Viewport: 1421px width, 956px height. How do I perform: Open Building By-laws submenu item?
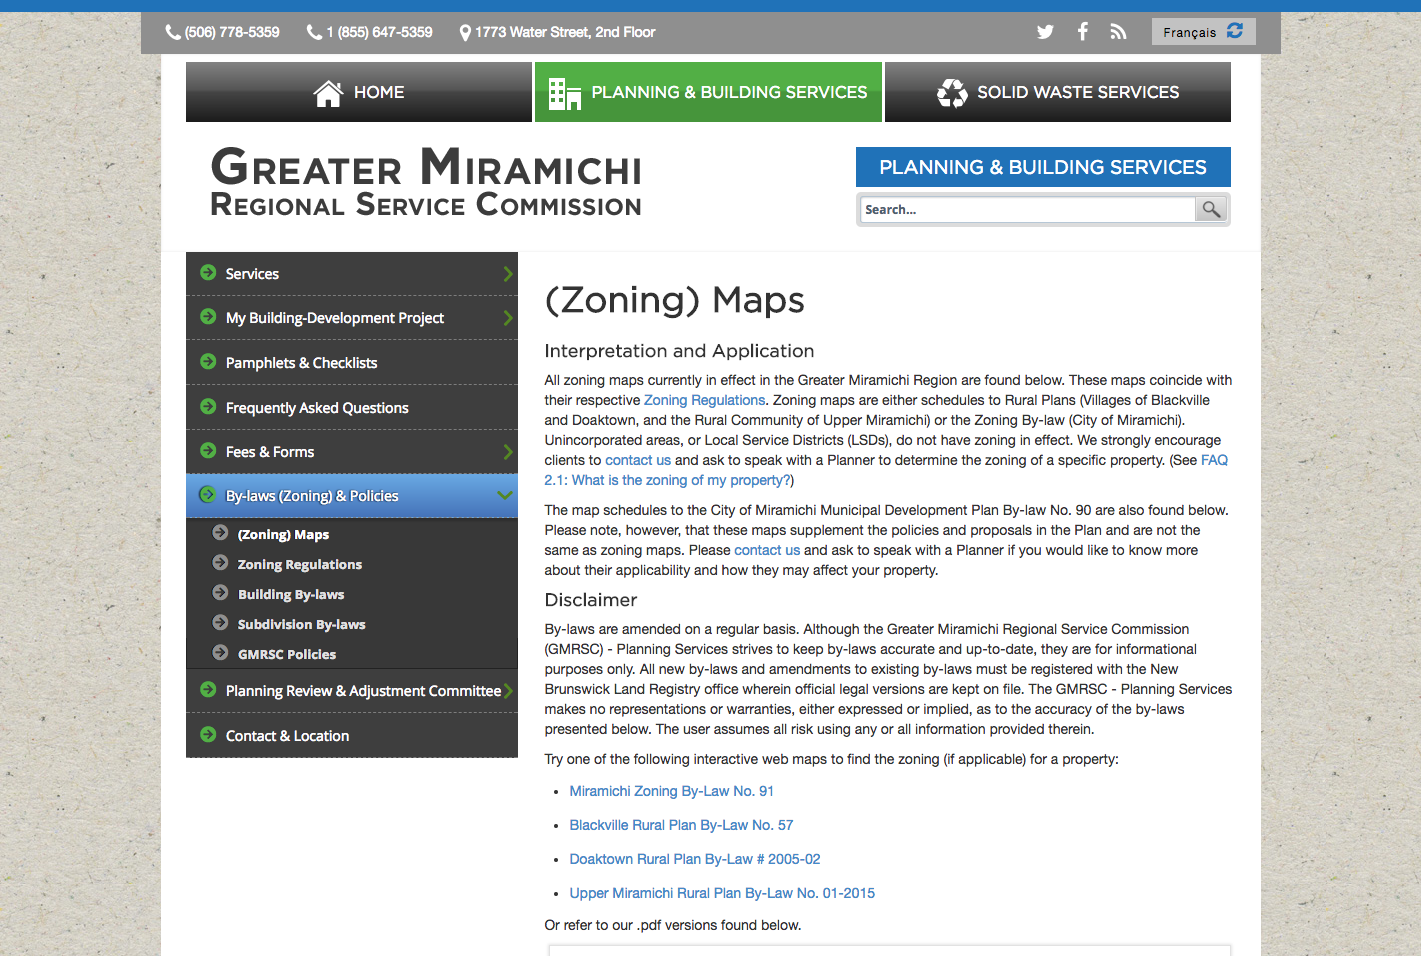[291, 595]
